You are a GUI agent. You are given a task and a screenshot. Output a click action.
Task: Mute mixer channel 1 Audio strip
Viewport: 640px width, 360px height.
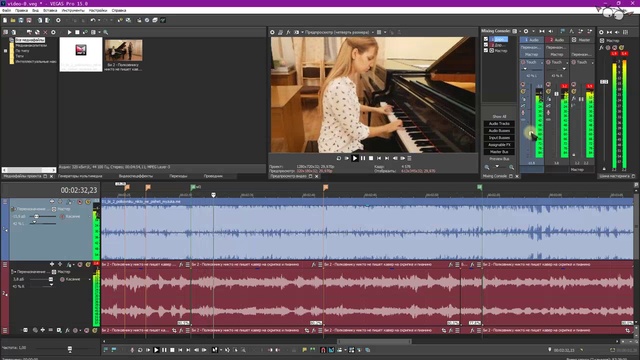point(523,84)
